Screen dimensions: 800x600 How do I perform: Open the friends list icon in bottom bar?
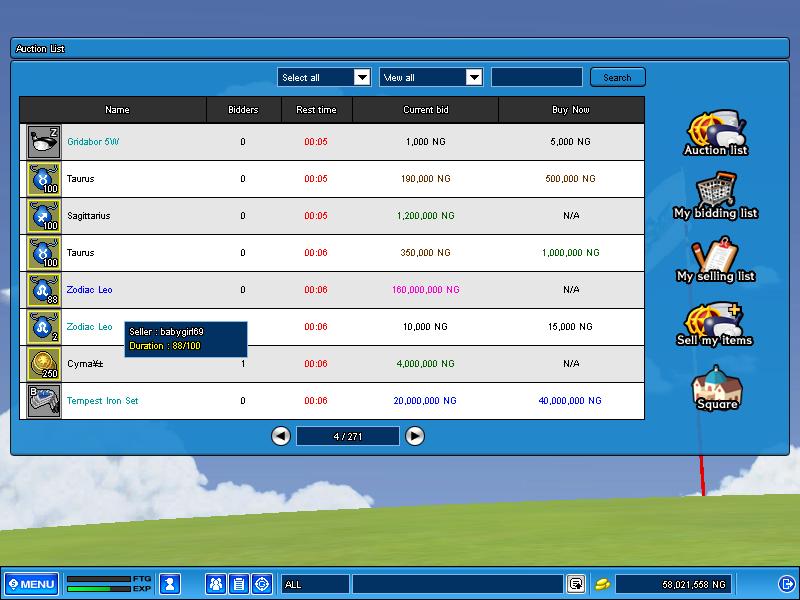(215, 584)
